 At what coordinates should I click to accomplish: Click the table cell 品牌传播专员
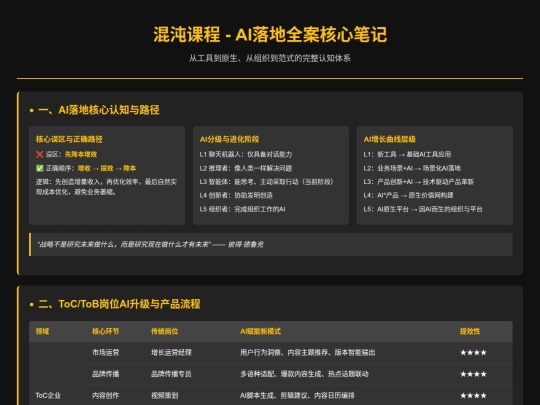[x=171, y=374]
